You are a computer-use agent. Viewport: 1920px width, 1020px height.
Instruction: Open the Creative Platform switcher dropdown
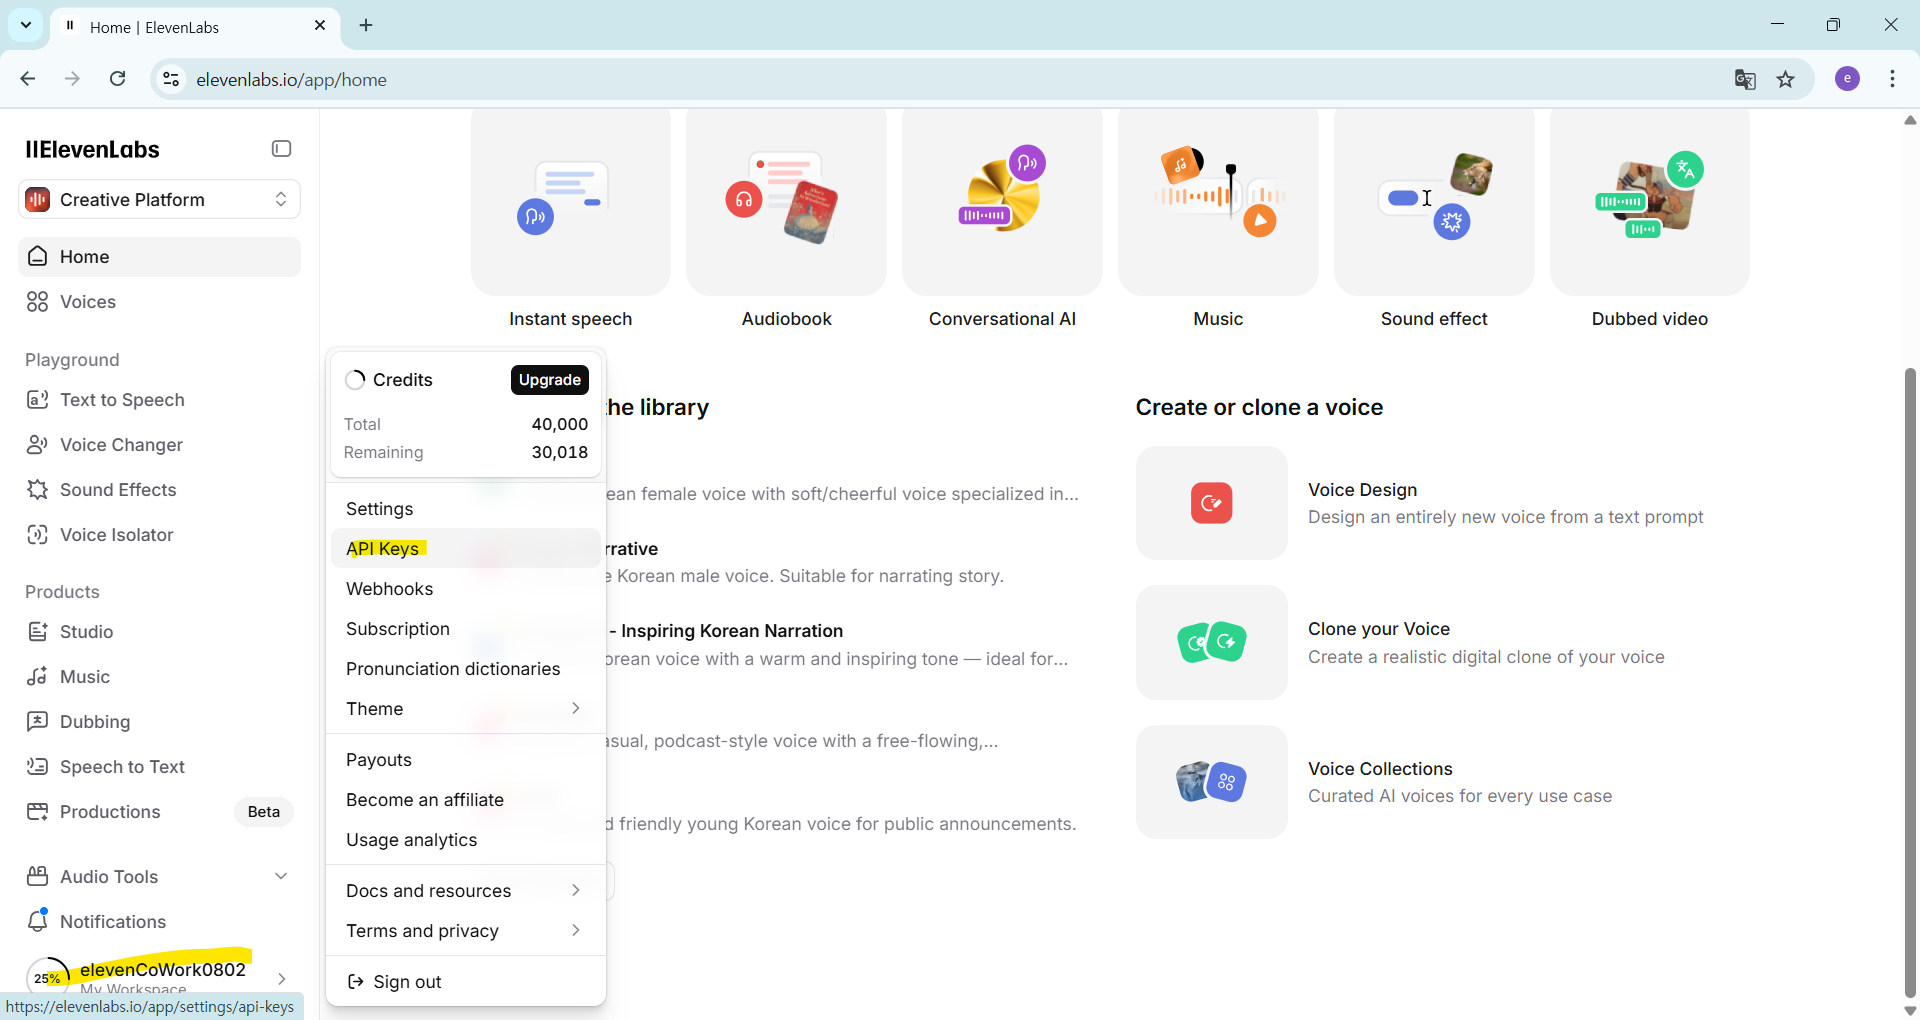[160, 199]
